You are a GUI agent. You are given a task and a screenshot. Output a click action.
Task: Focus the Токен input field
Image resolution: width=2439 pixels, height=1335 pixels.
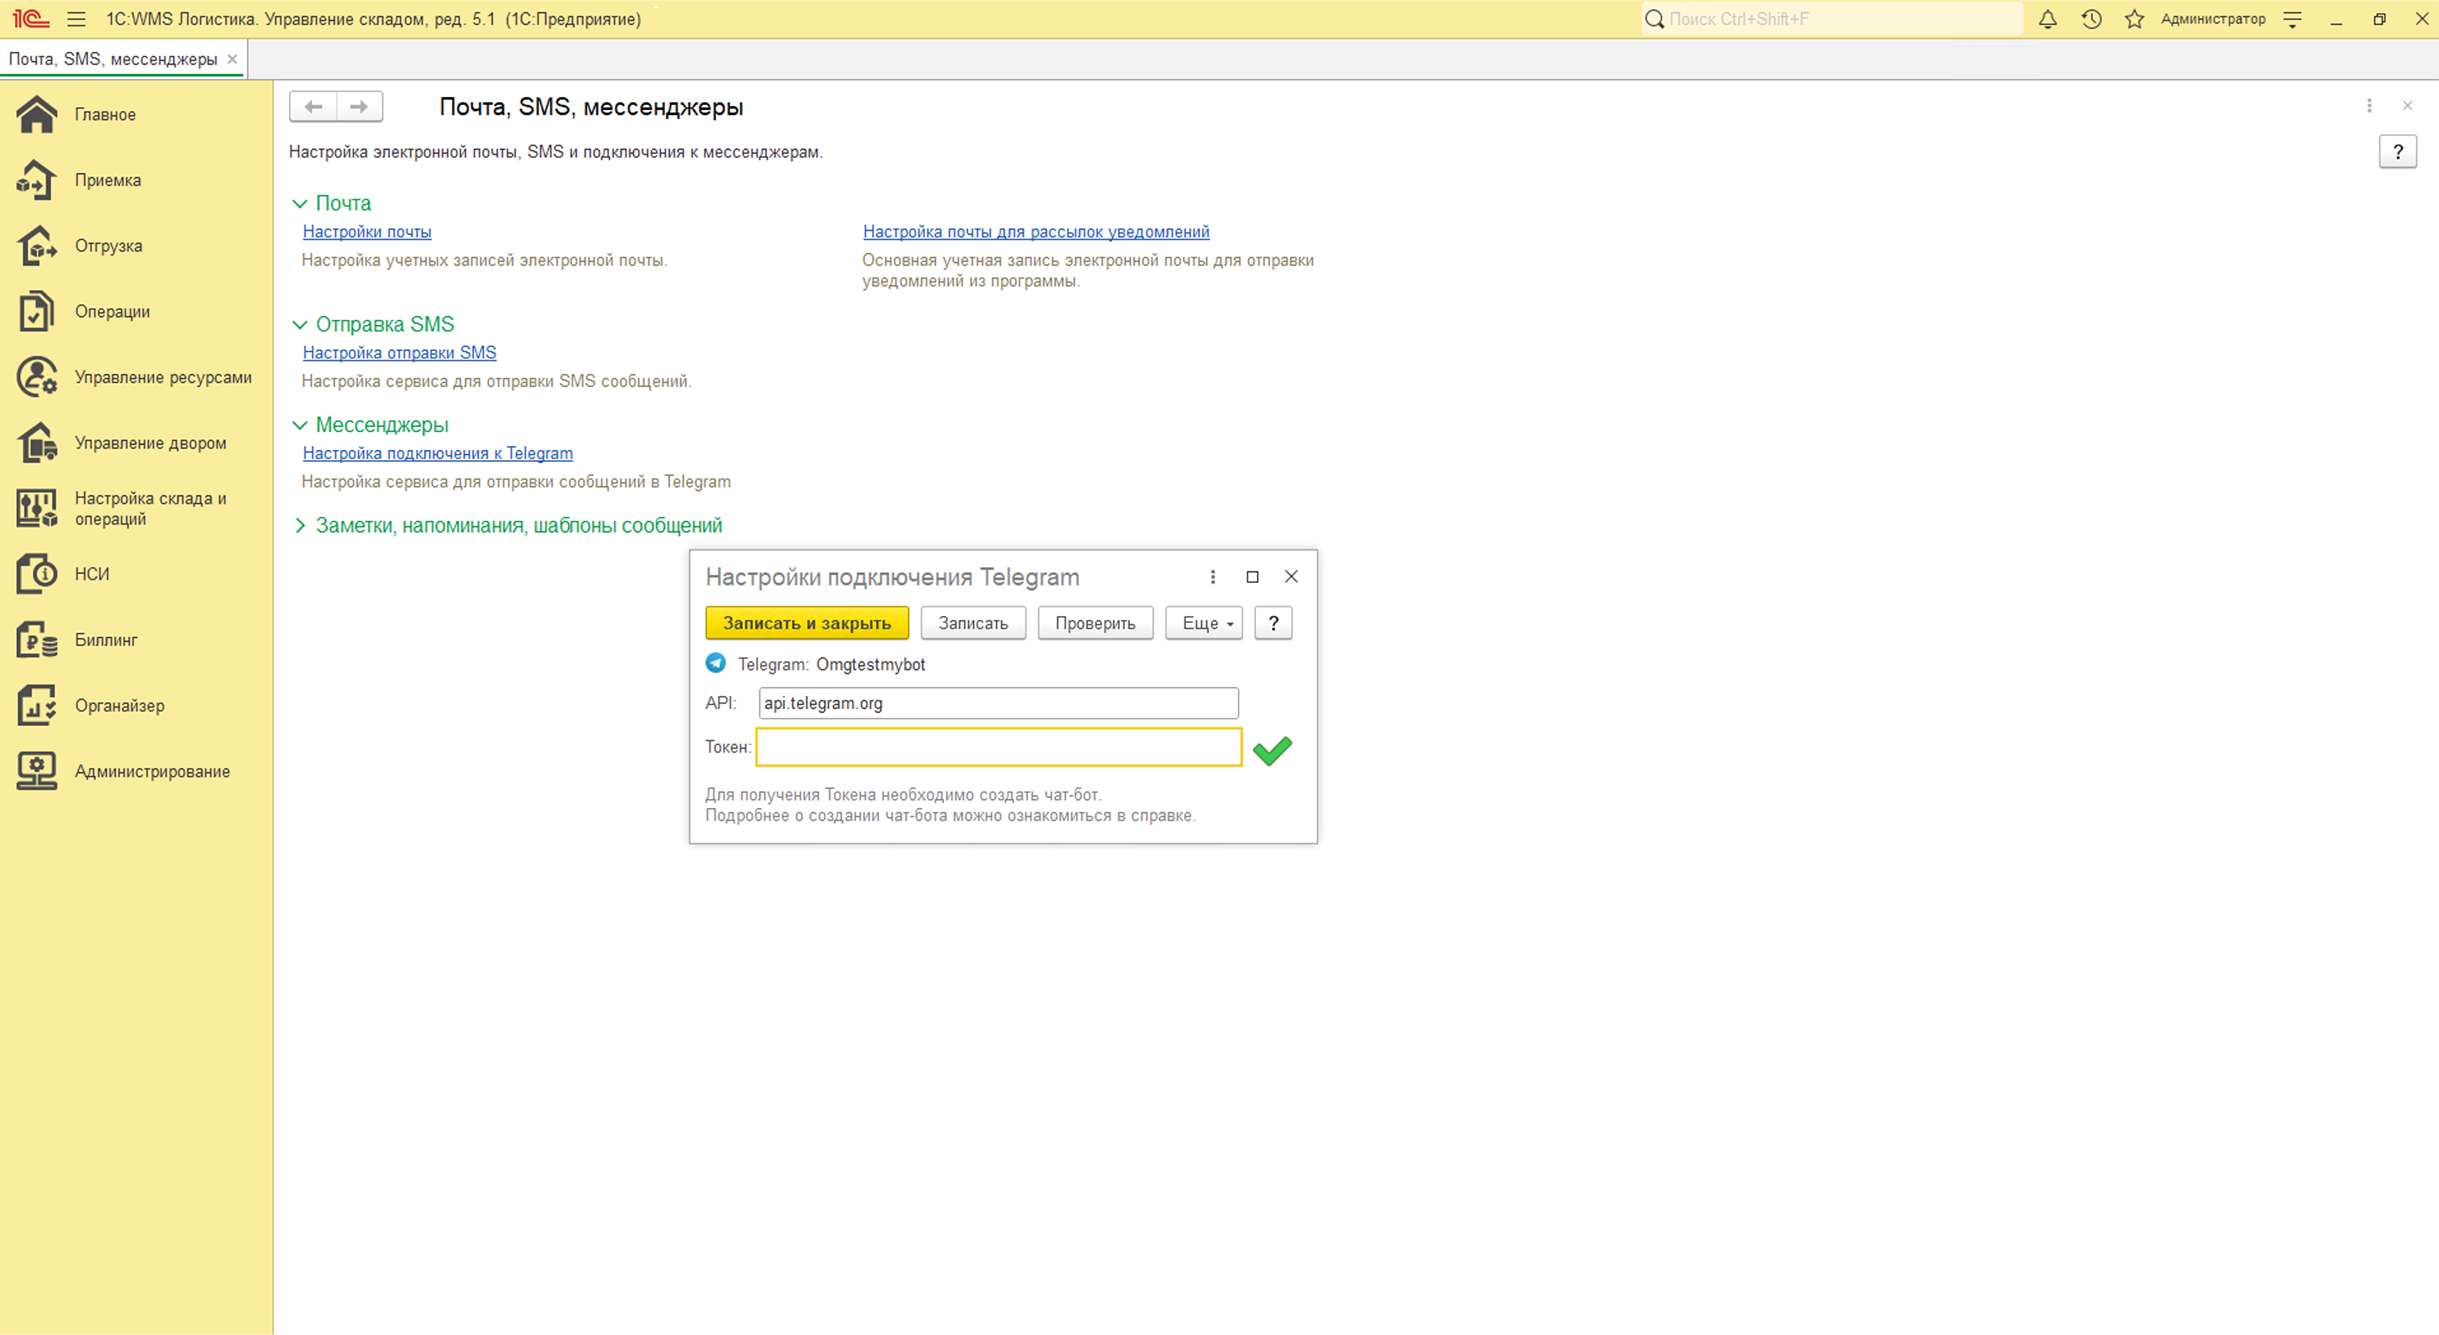(997, 747)
